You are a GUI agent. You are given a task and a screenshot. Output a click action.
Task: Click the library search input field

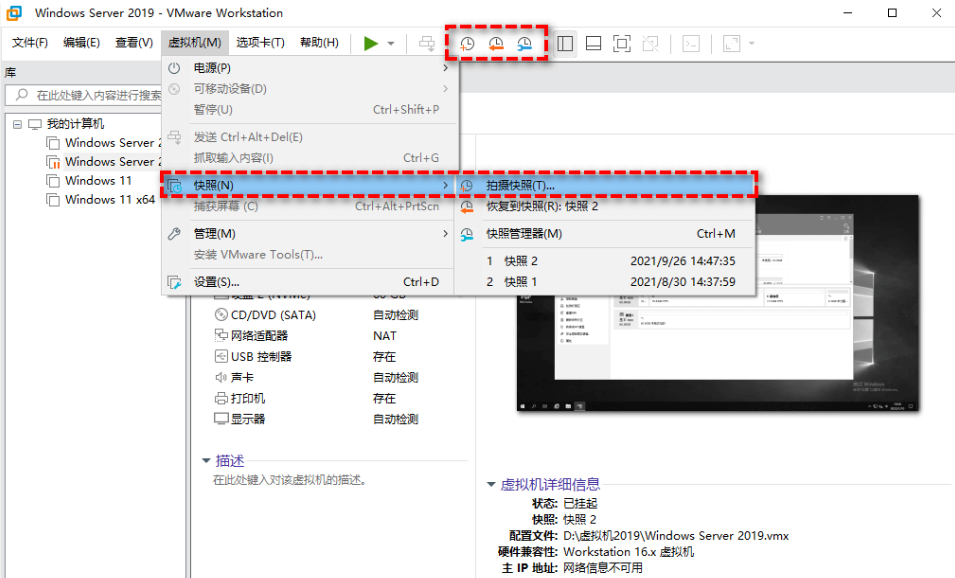(84, 95)
